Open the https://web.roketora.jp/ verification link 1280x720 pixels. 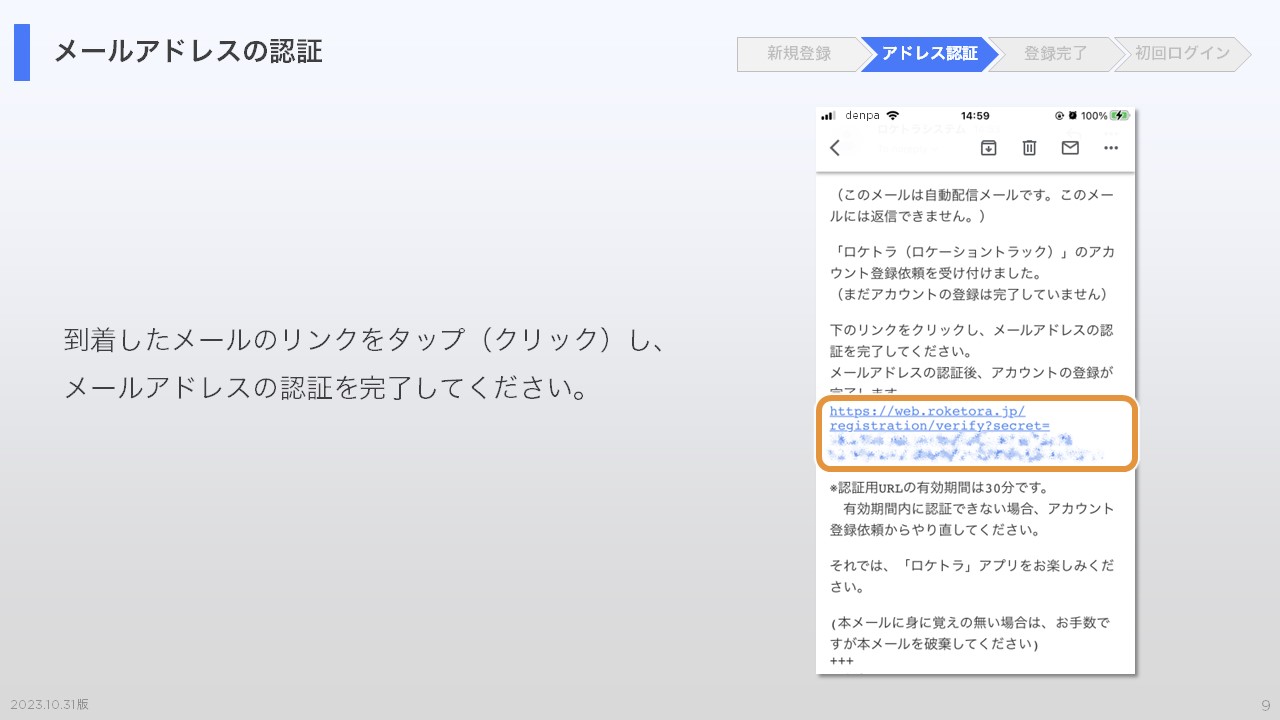(x=940, y=419)
